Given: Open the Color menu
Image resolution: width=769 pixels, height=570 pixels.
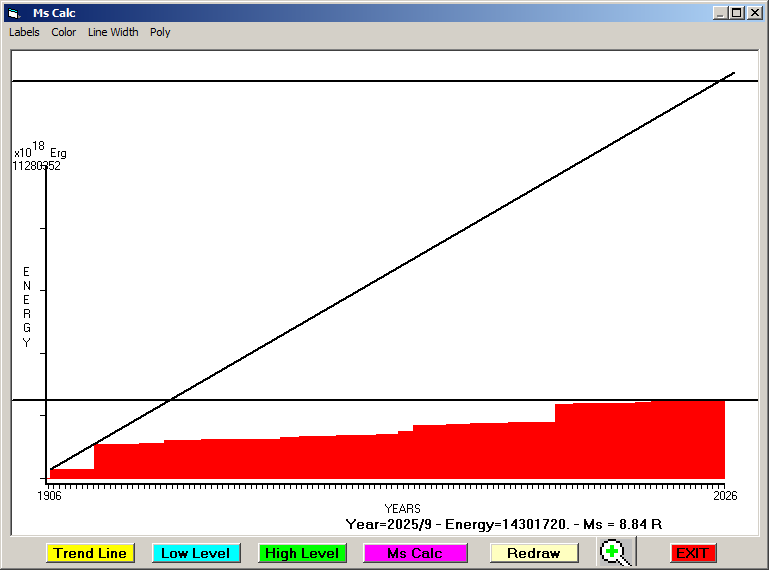Looking at the screenshot, I should (x=64, y=32).
